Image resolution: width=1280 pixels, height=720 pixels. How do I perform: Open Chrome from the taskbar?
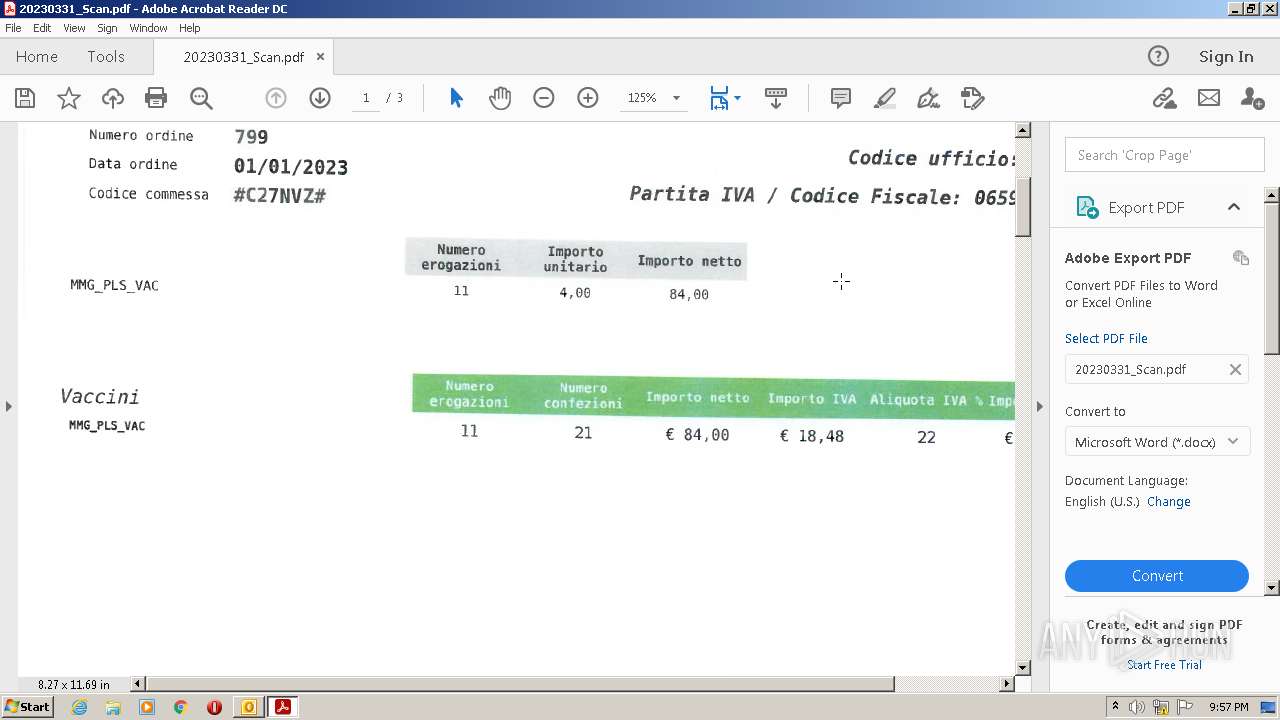click(x=181, y=707)
